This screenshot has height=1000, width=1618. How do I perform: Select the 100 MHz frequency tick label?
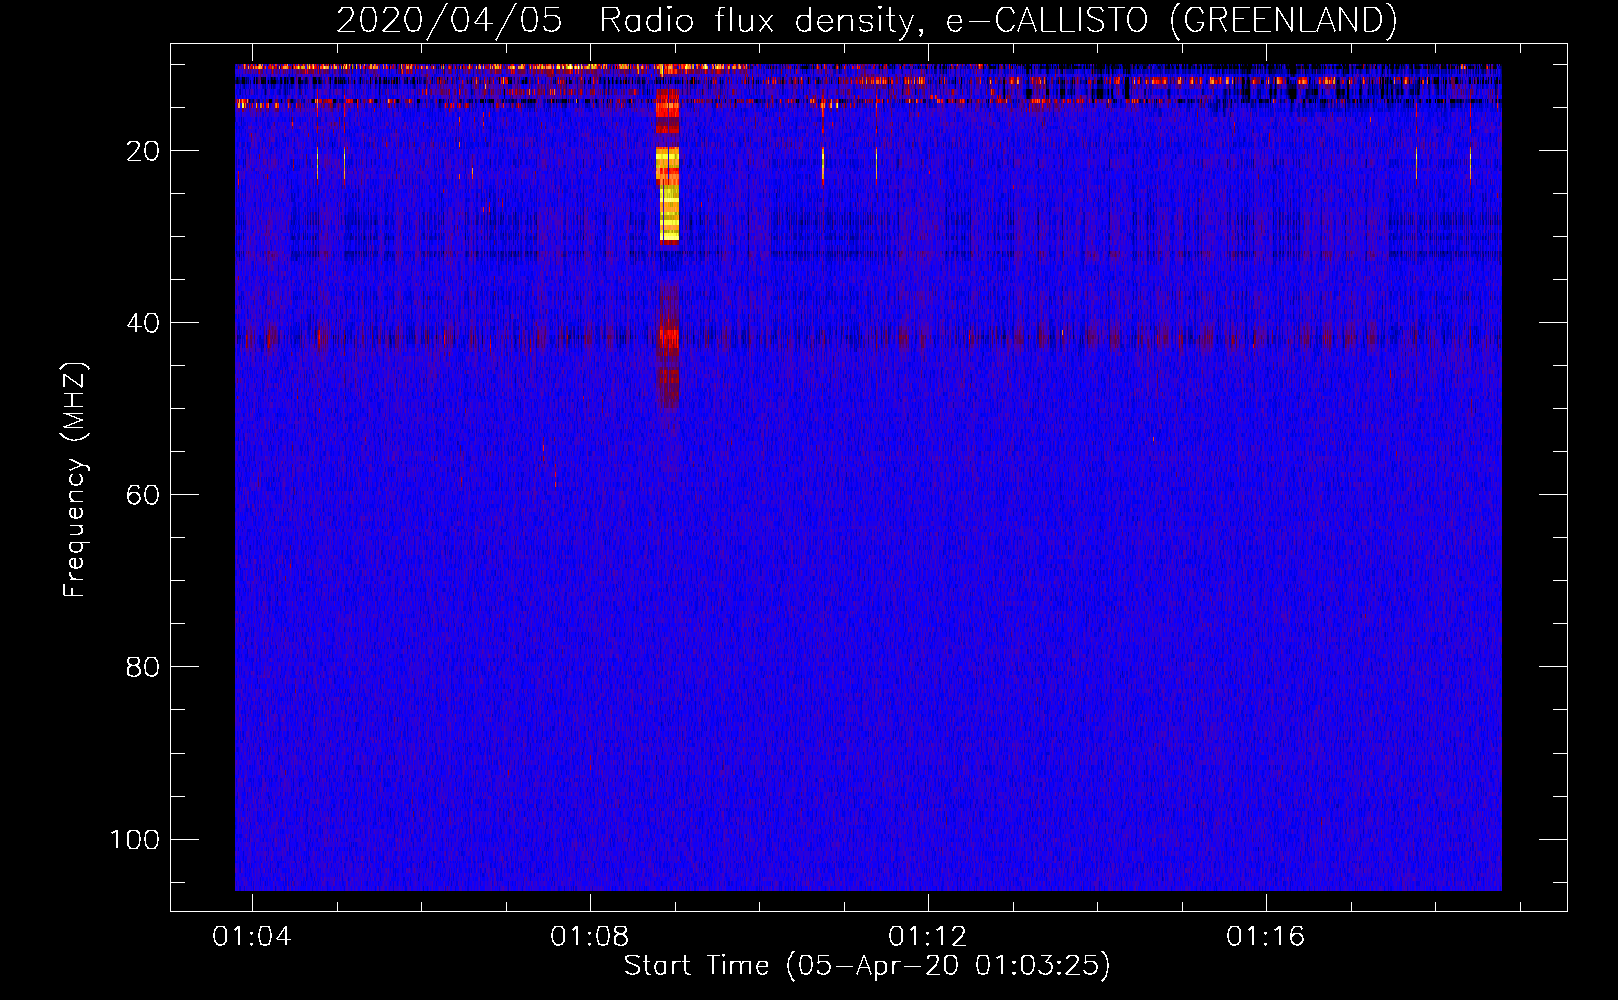point(135,839)
